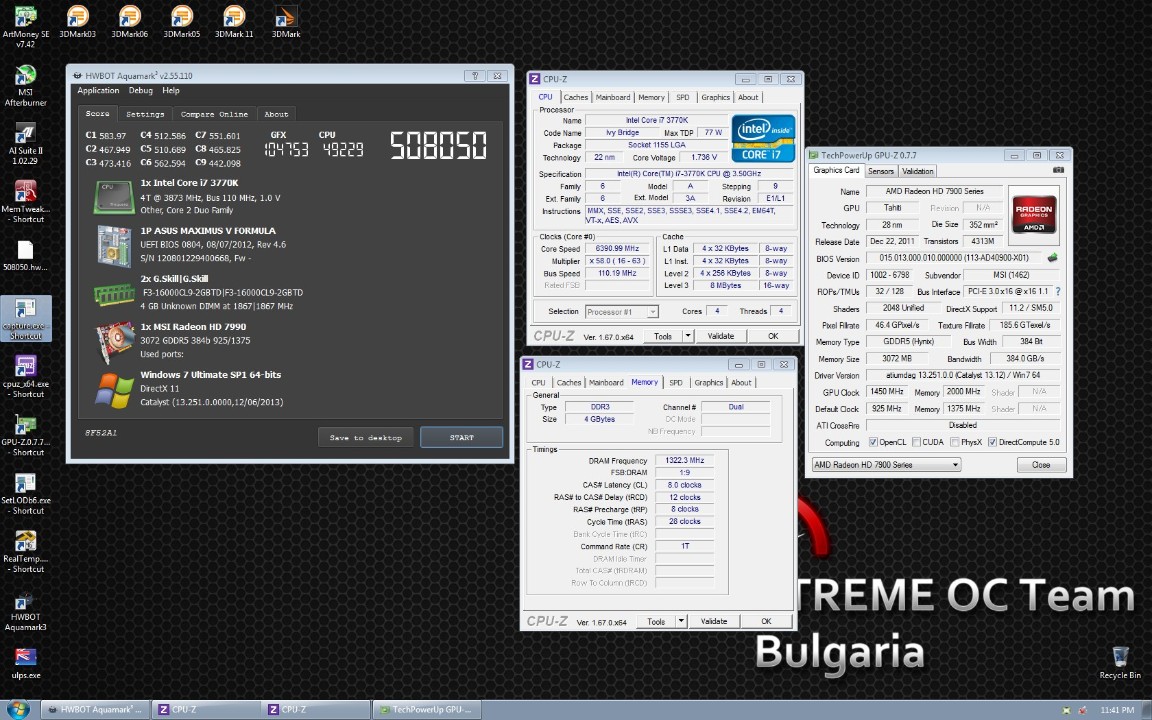
Task: Switch to Caches tab in top CPU-Z
Action: tap(575, 97)
